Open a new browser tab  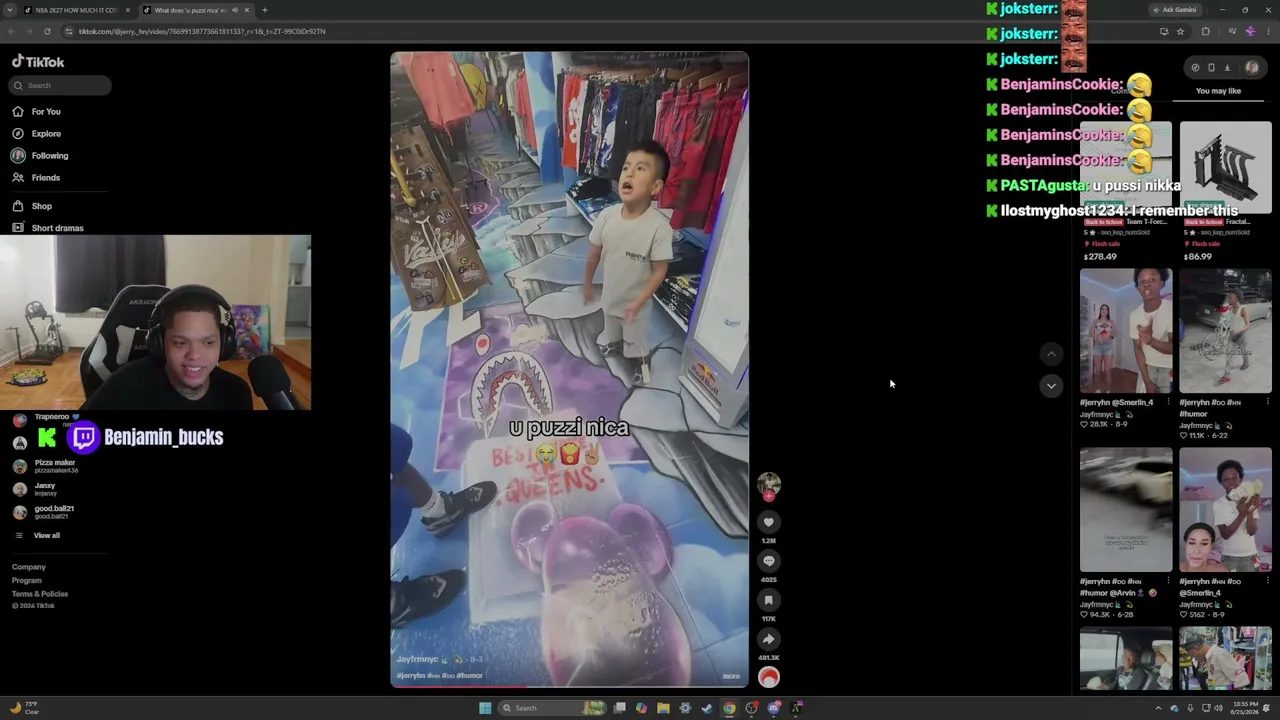(265, 10)
